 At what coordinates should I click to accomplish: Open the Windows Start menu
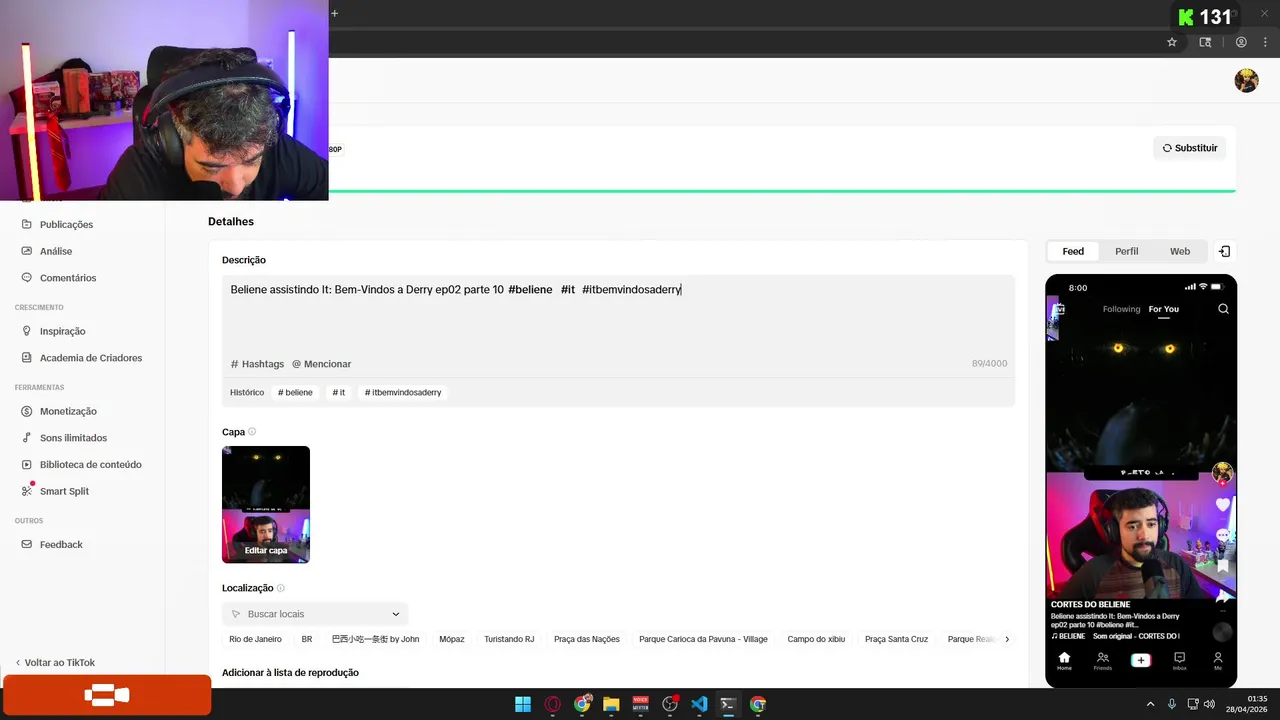click(x=523, y=704)
